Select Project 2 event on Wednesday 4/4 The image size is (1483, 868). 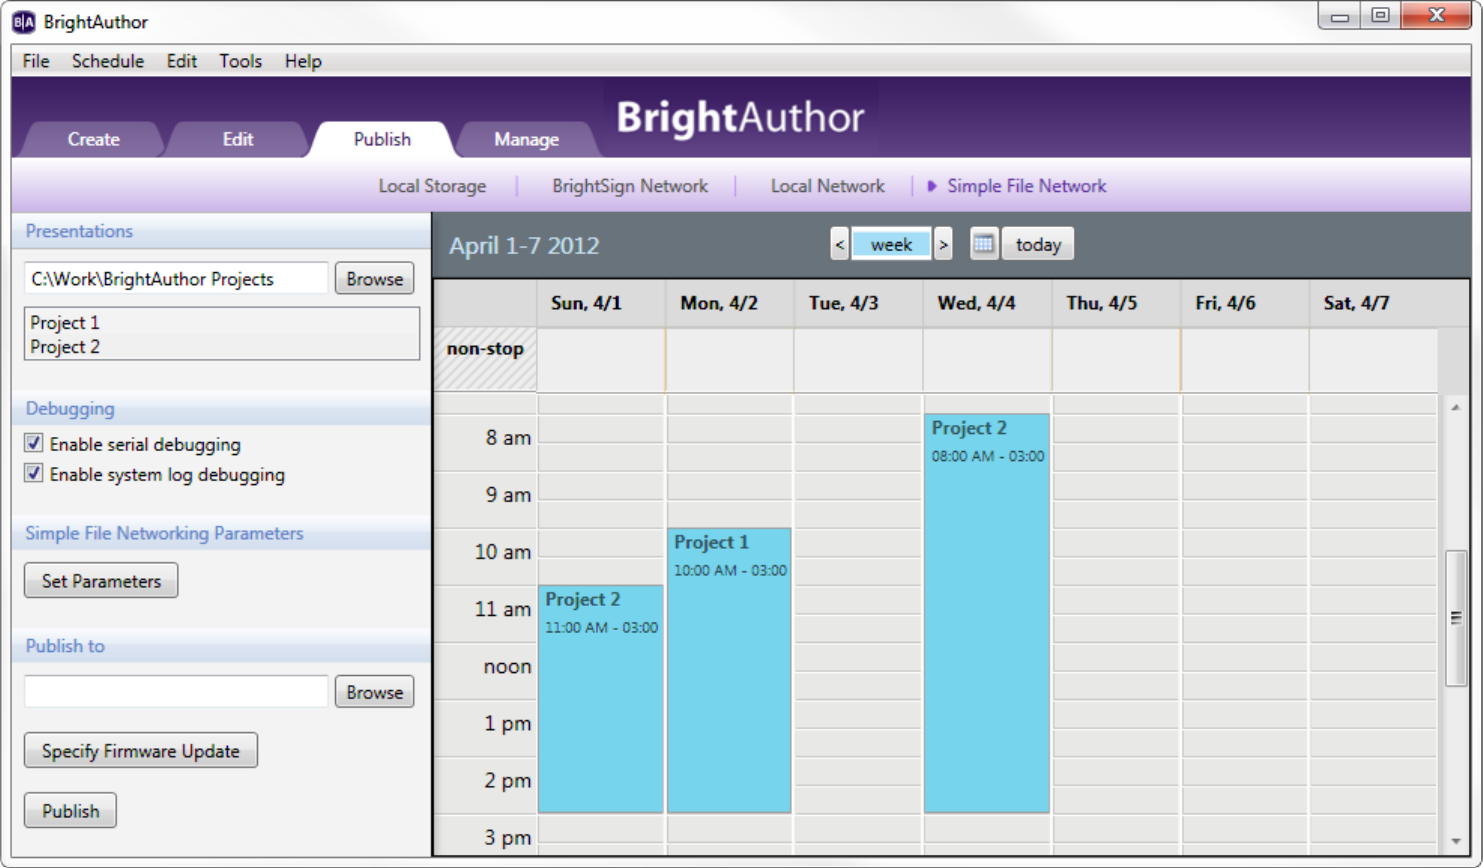pos(987,613)
